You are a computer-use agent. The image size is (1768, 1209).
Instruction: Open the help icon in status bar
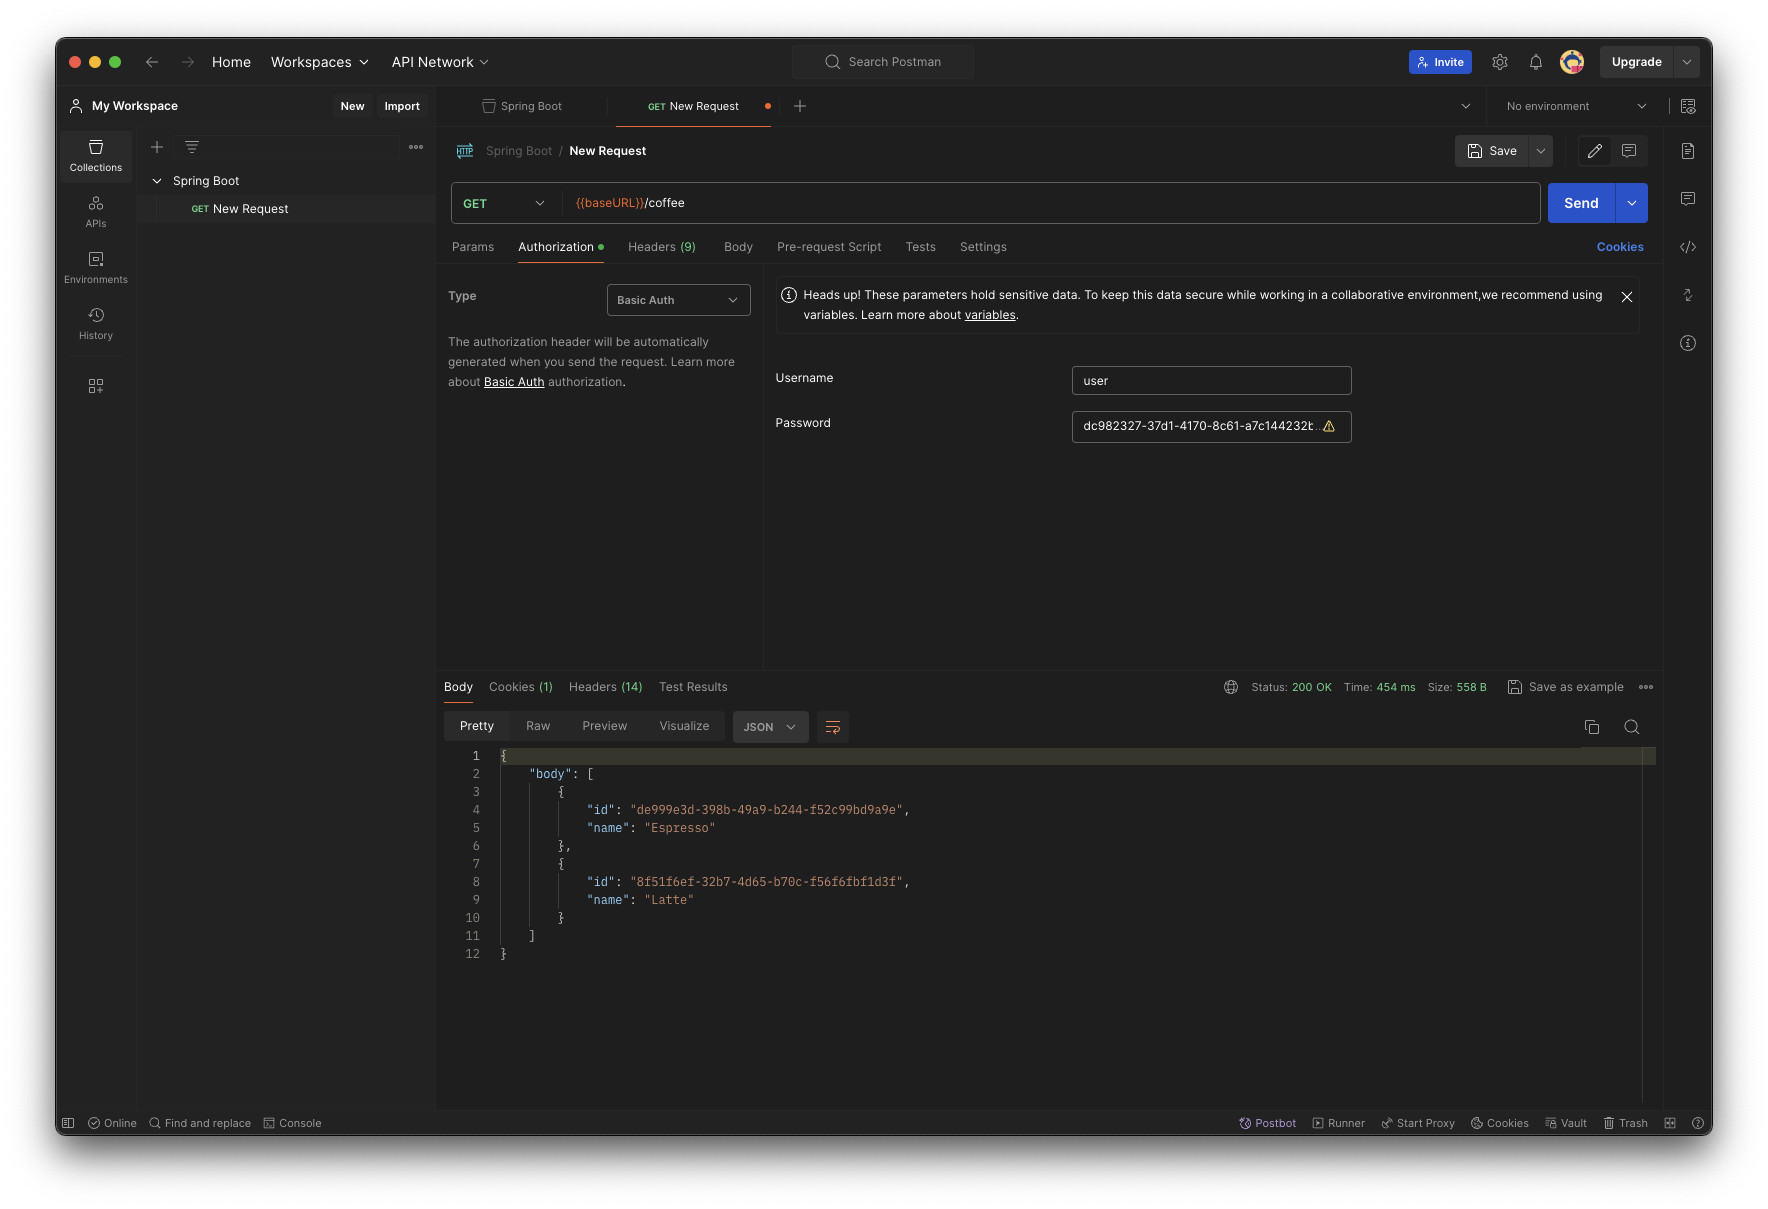(x=1698, y=1123)
